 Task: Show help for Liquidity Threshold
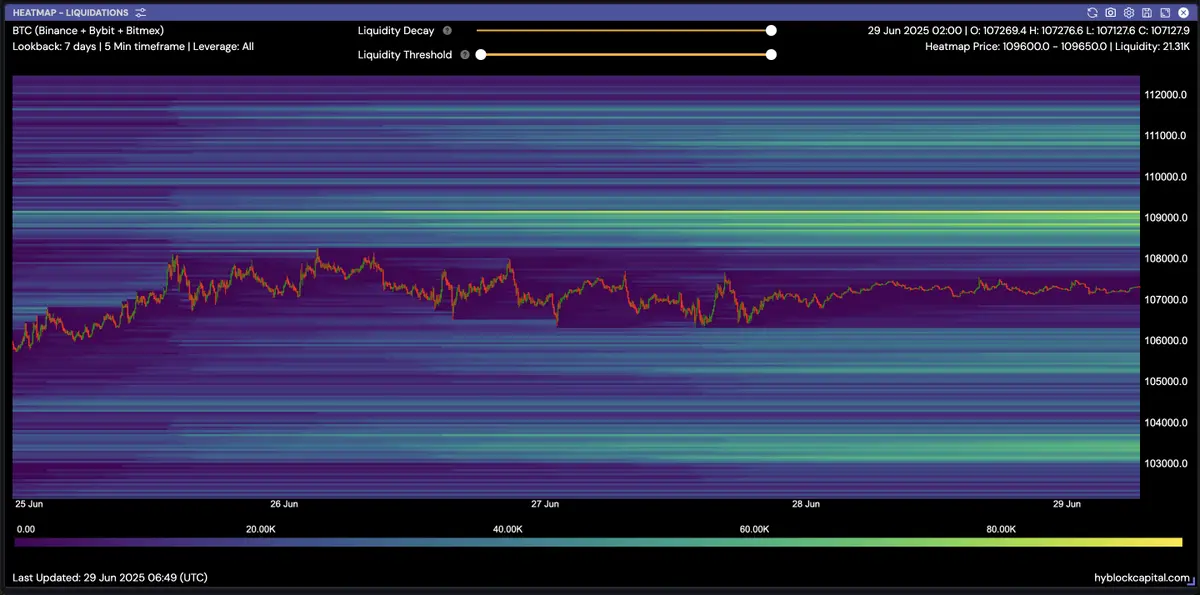(465, 55)
